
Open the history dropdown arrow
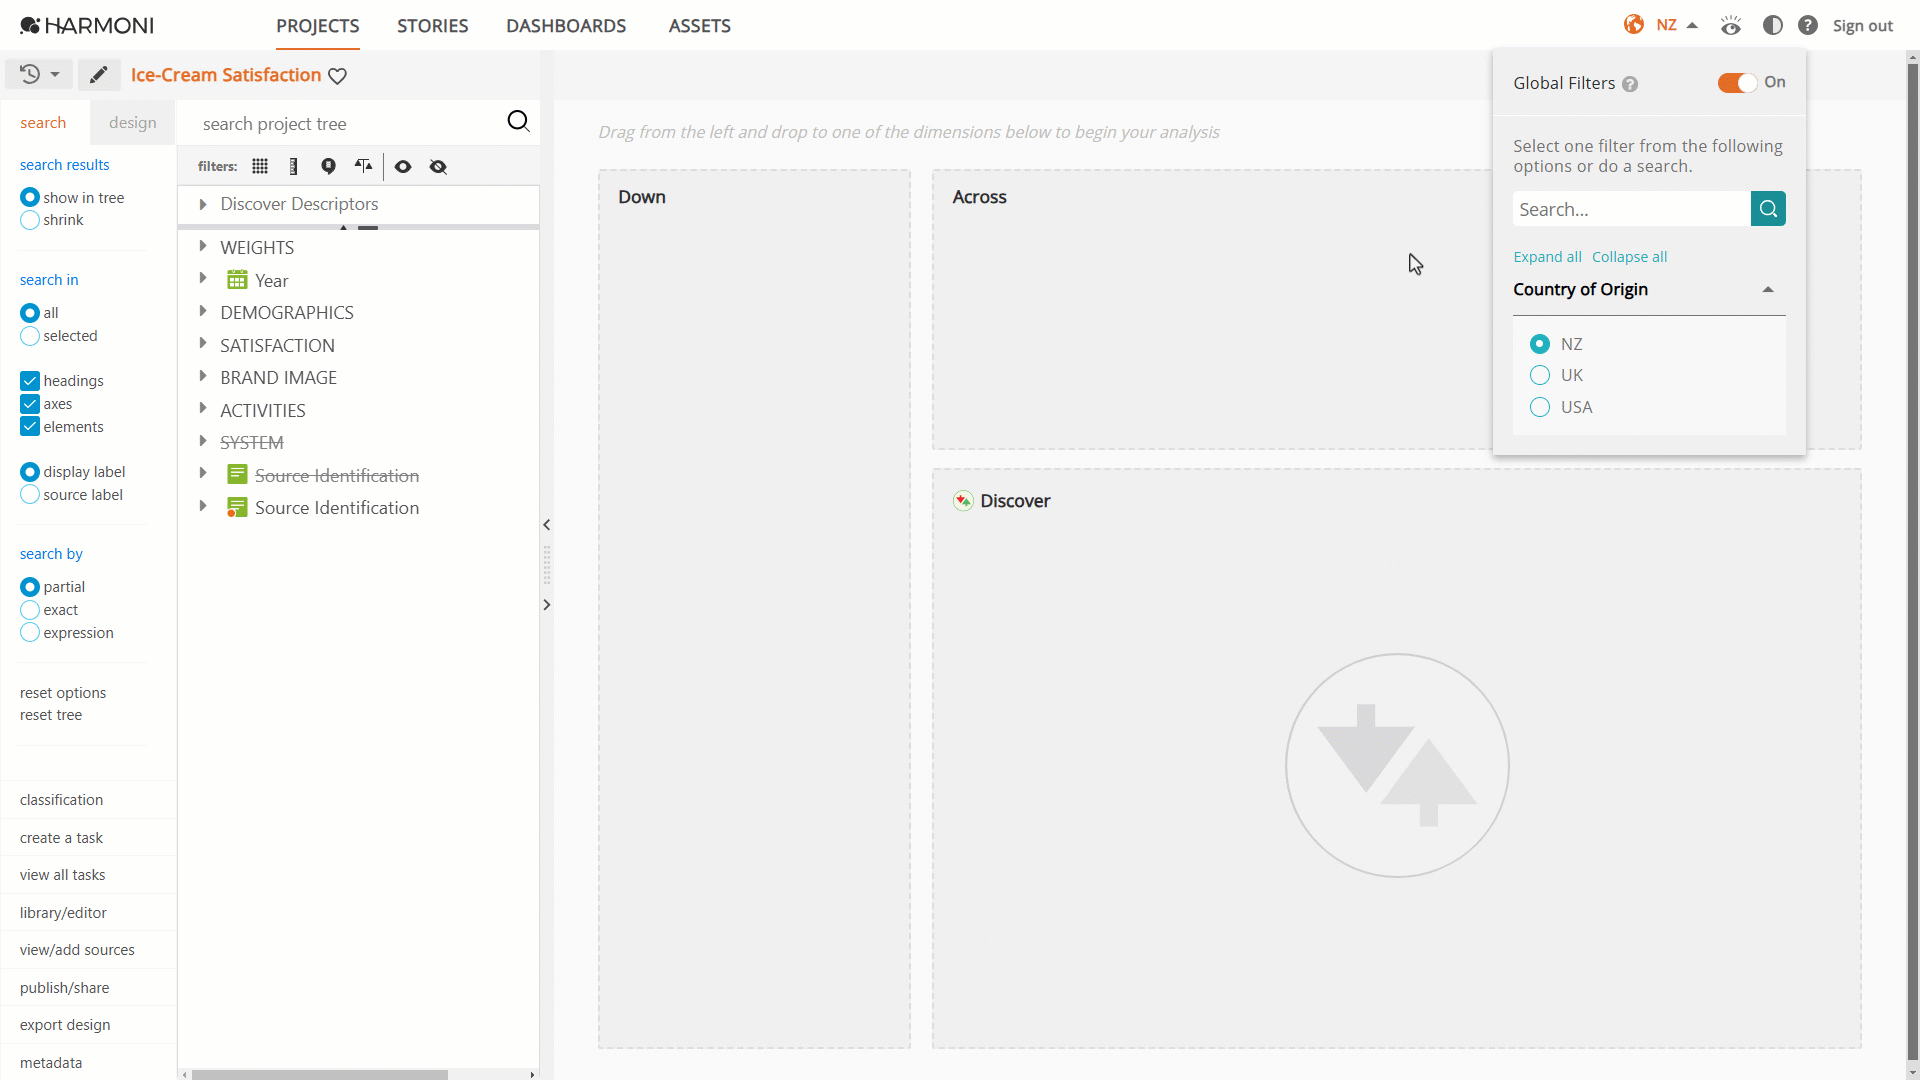[55, 75]
